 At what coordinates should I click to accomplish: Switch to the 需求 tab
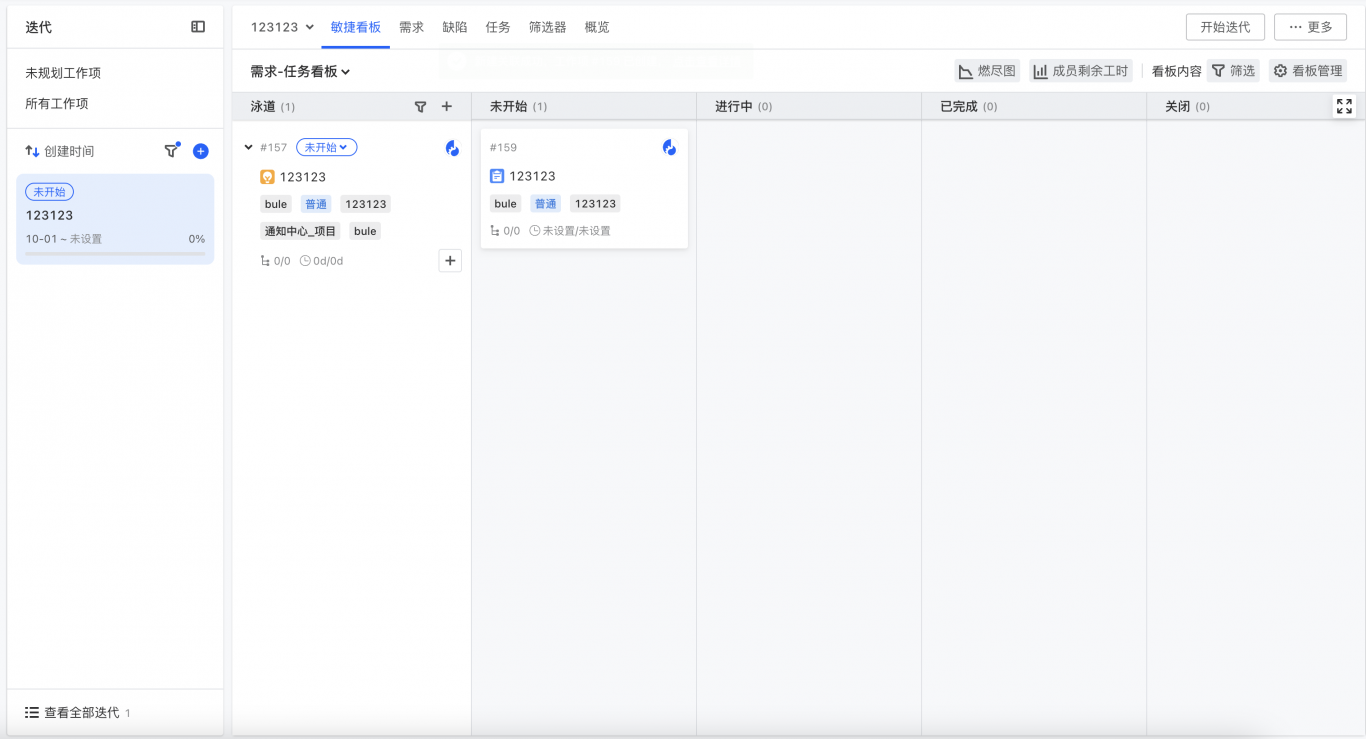pos(411,27)
